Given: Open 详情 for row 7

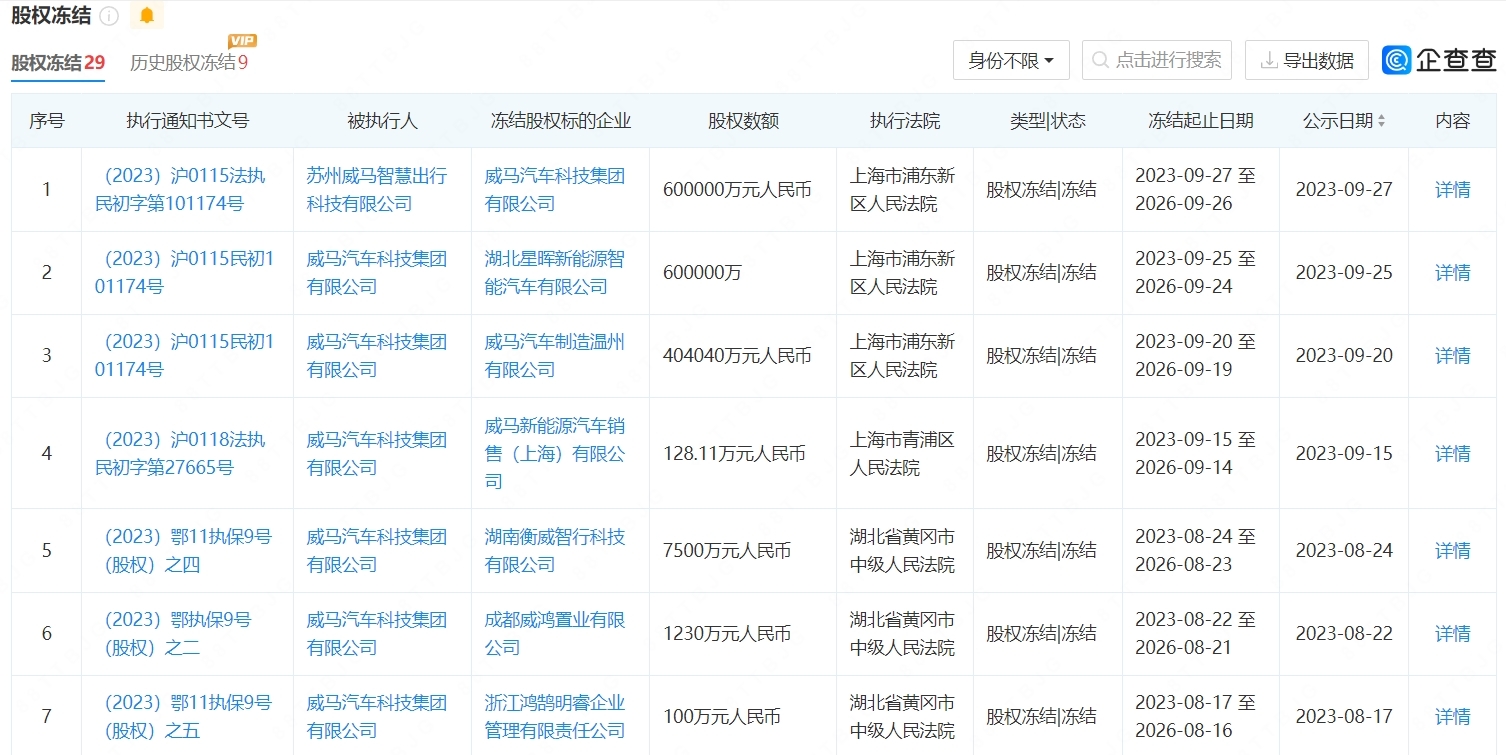Looking at the screenshot, I should [x=1452, y=717].
